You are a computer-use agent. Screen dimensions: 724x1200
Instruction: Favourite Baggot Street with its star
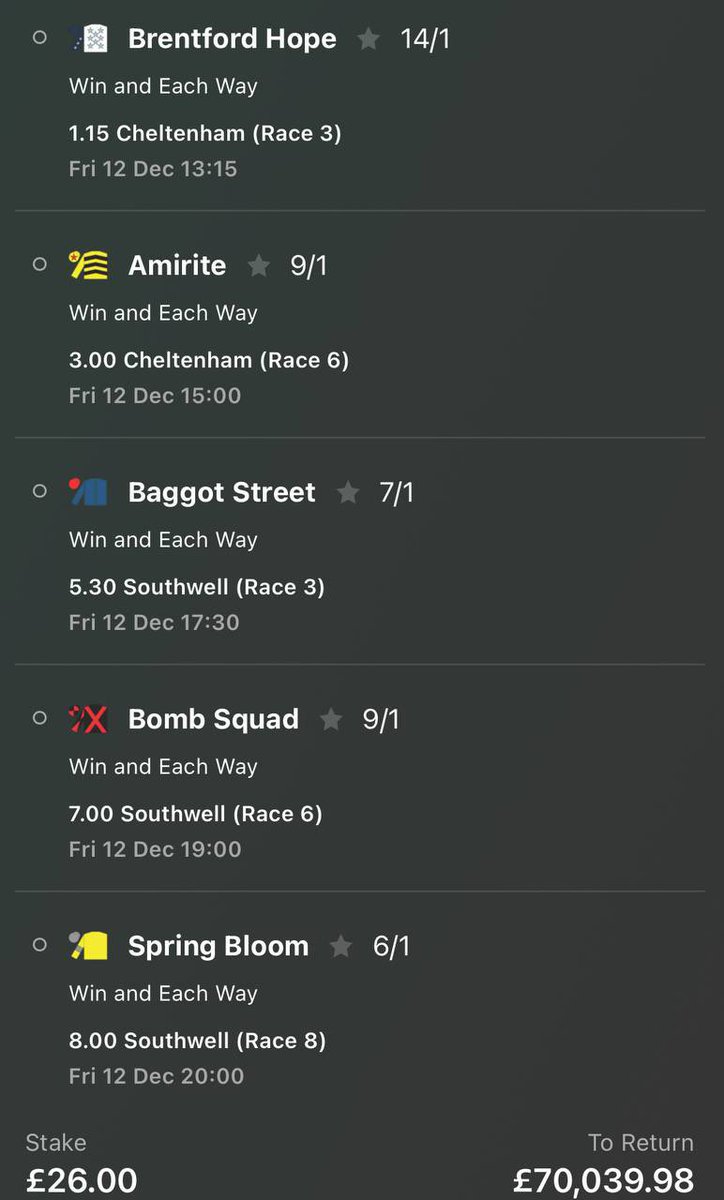pyautogui.click(x=347, y=492)
